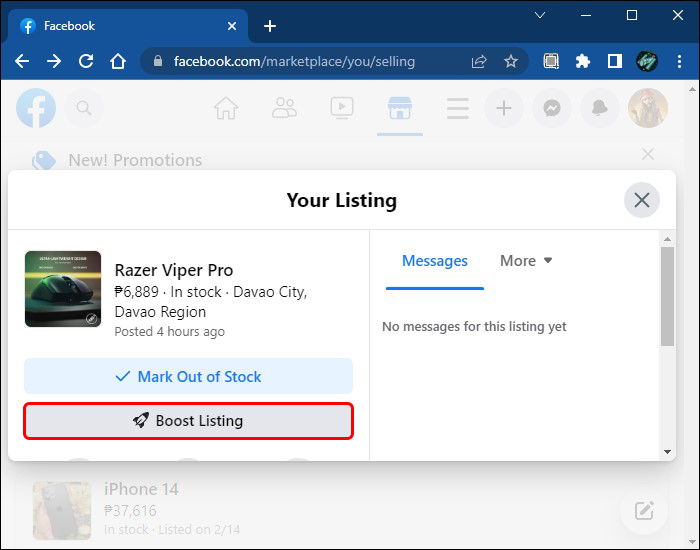This screenshot has height=550, width=700.
Task: Open Facebook Friends page
Action: click(x=284, y=108)
